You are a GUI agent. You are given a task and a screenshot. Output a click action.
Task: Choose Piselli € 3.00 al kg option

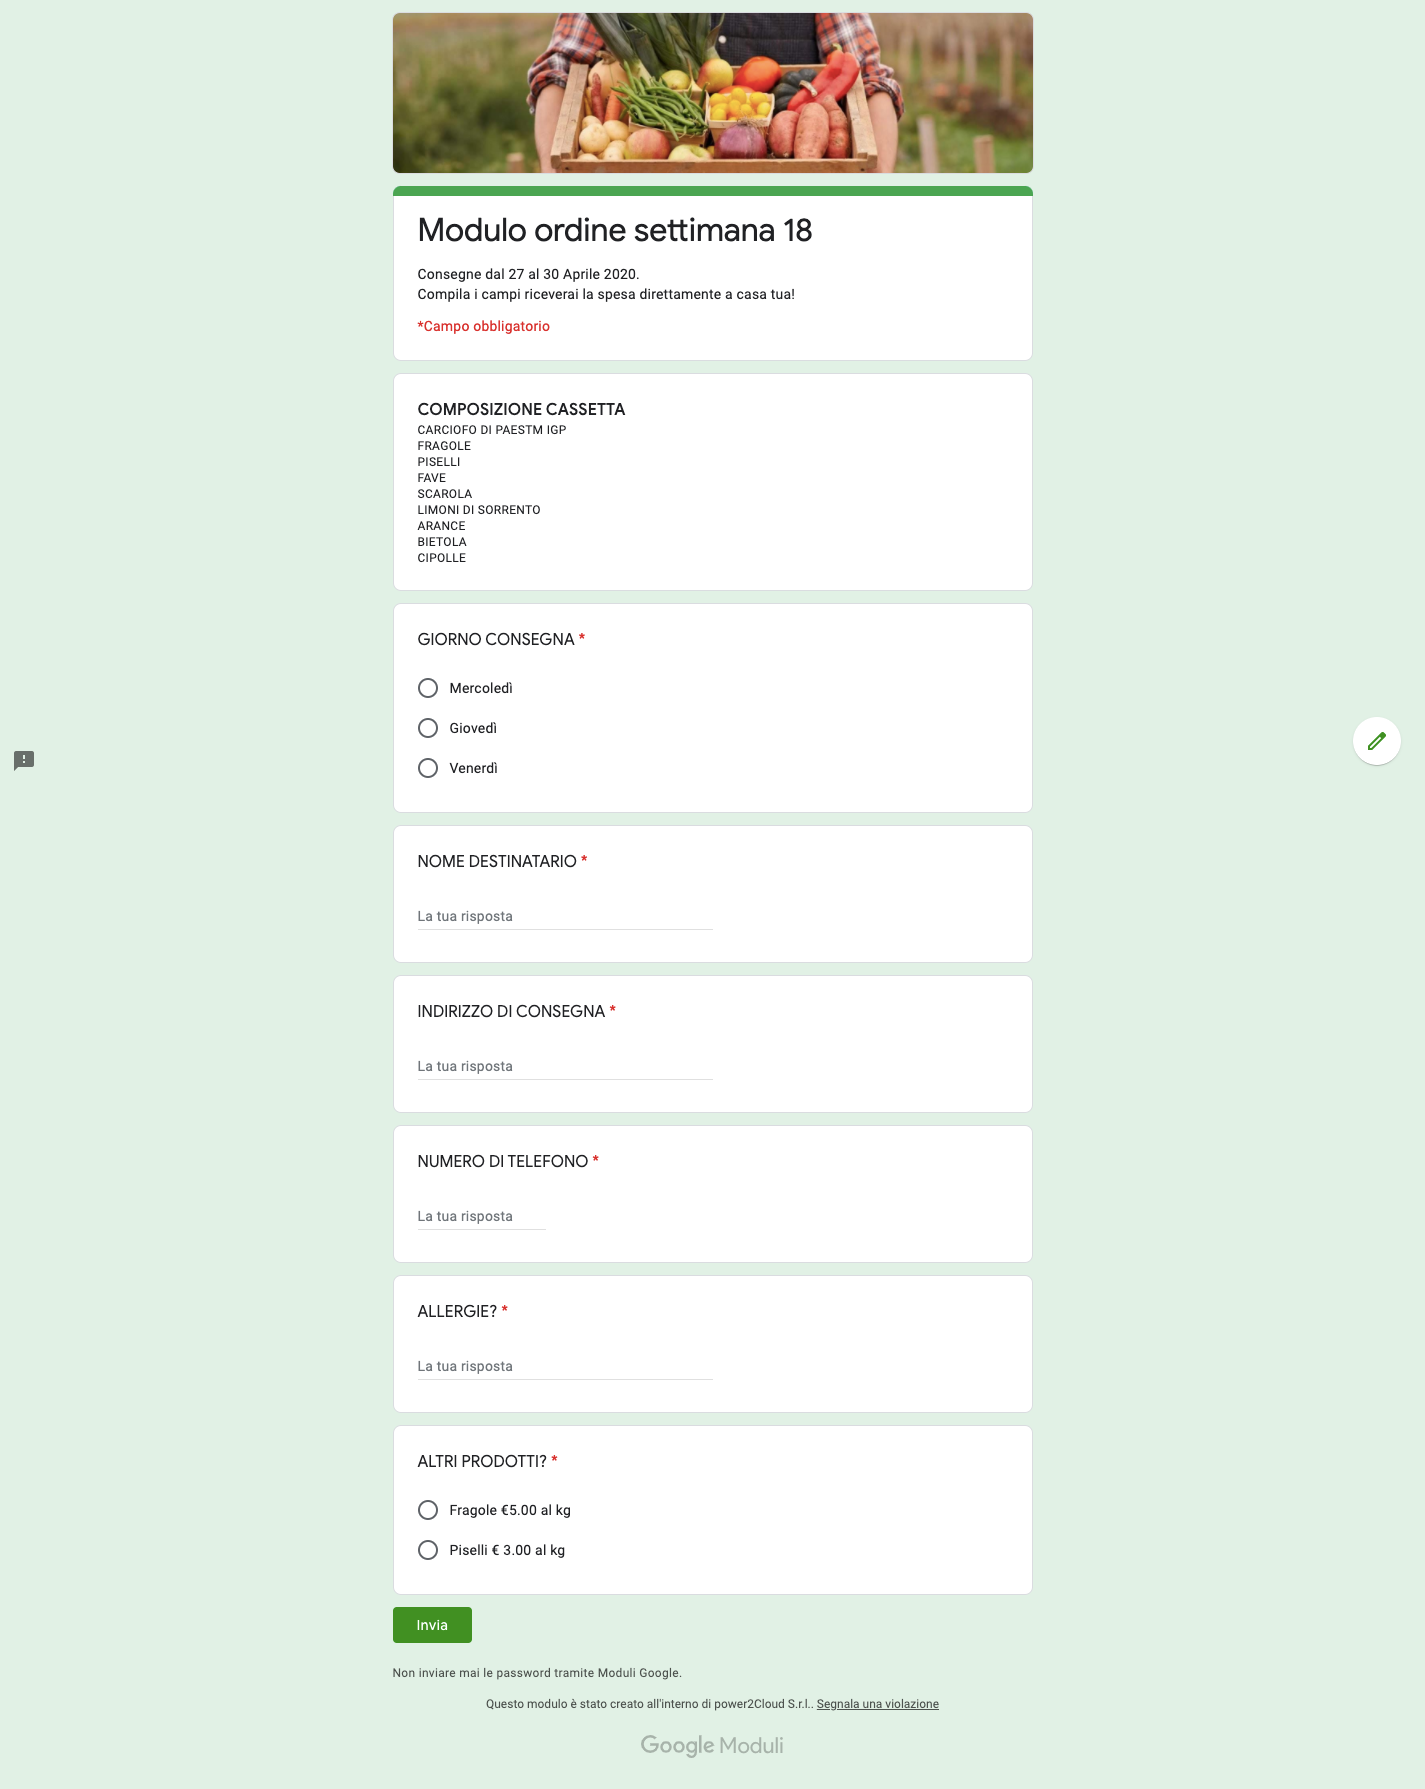point(428,1550)
